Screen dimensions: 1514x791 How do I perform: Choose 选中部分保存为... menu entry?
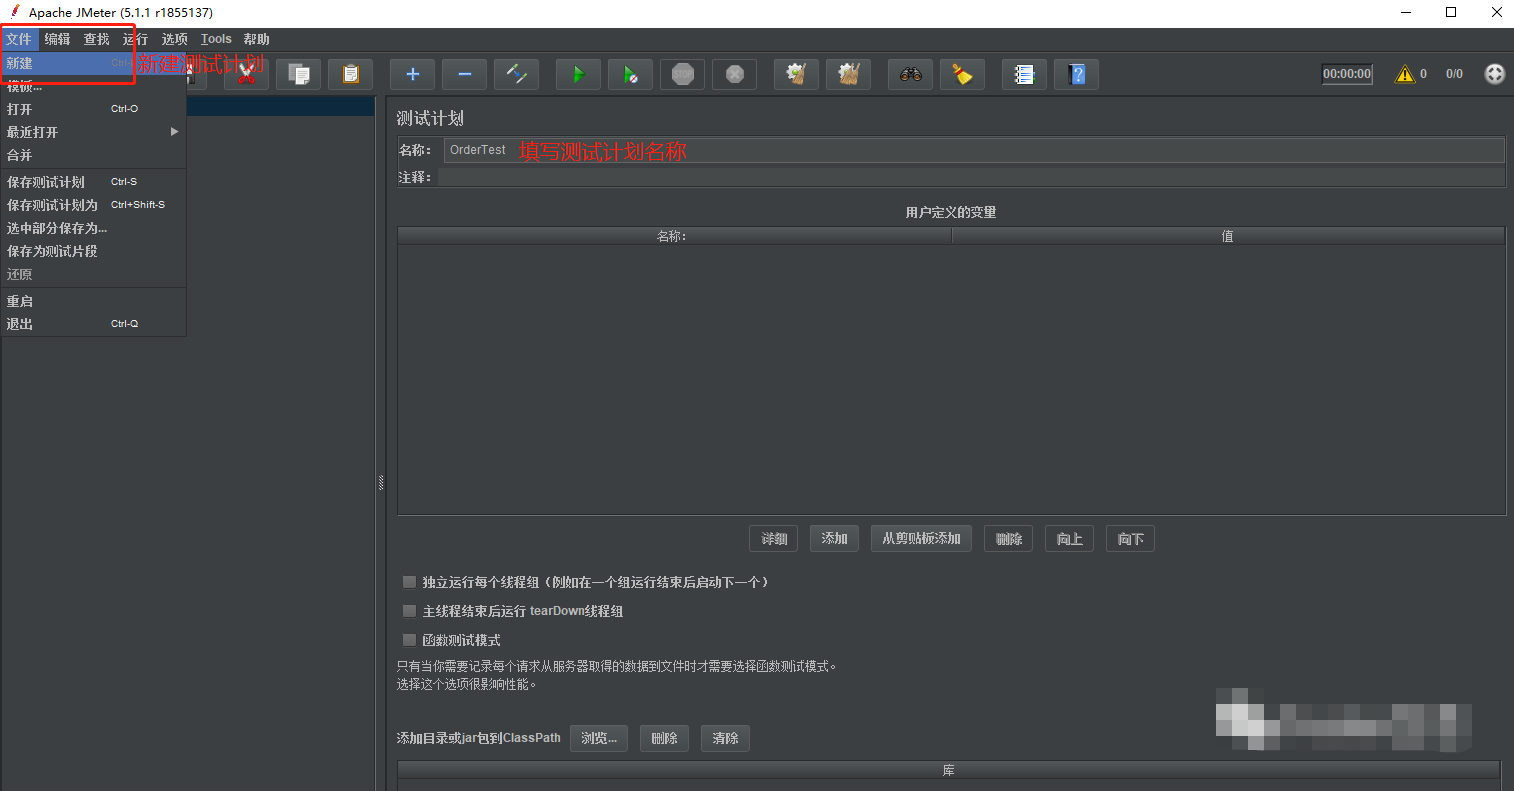[93, 228]
